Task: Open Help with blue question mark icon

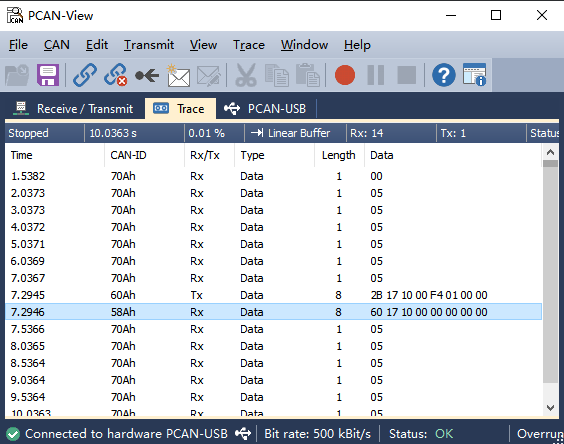Action: click(444, 75)
